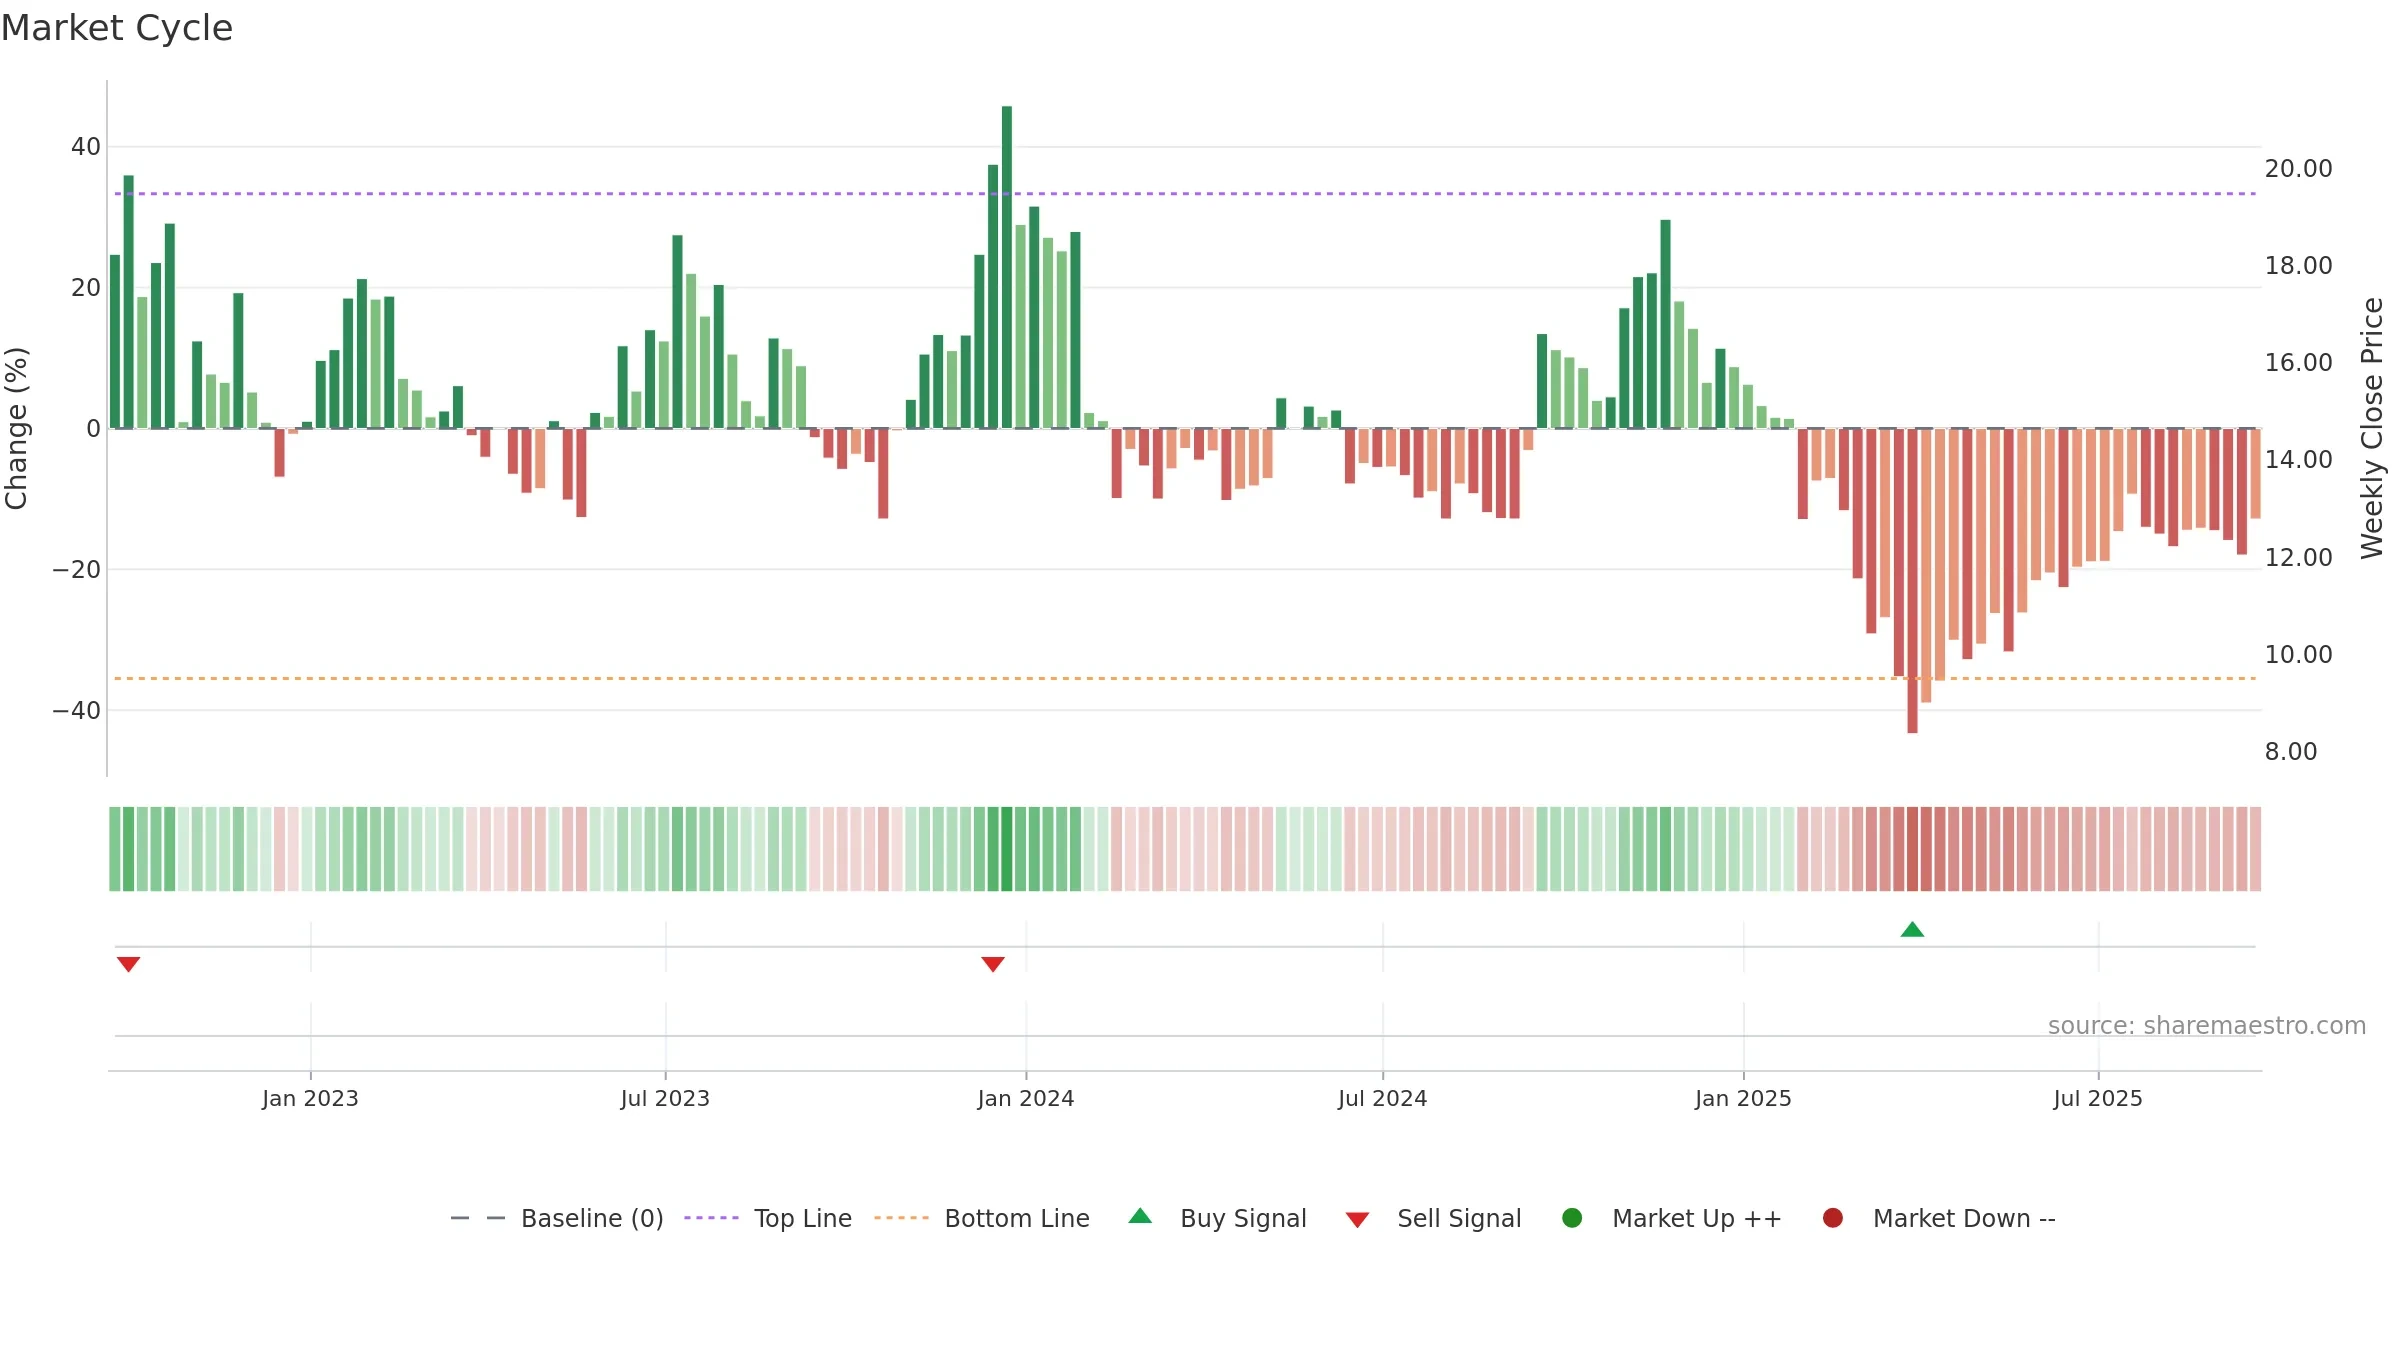Click the red Sell Signal marker at the chart start
2400x1350 pixels.
[128, 964]
